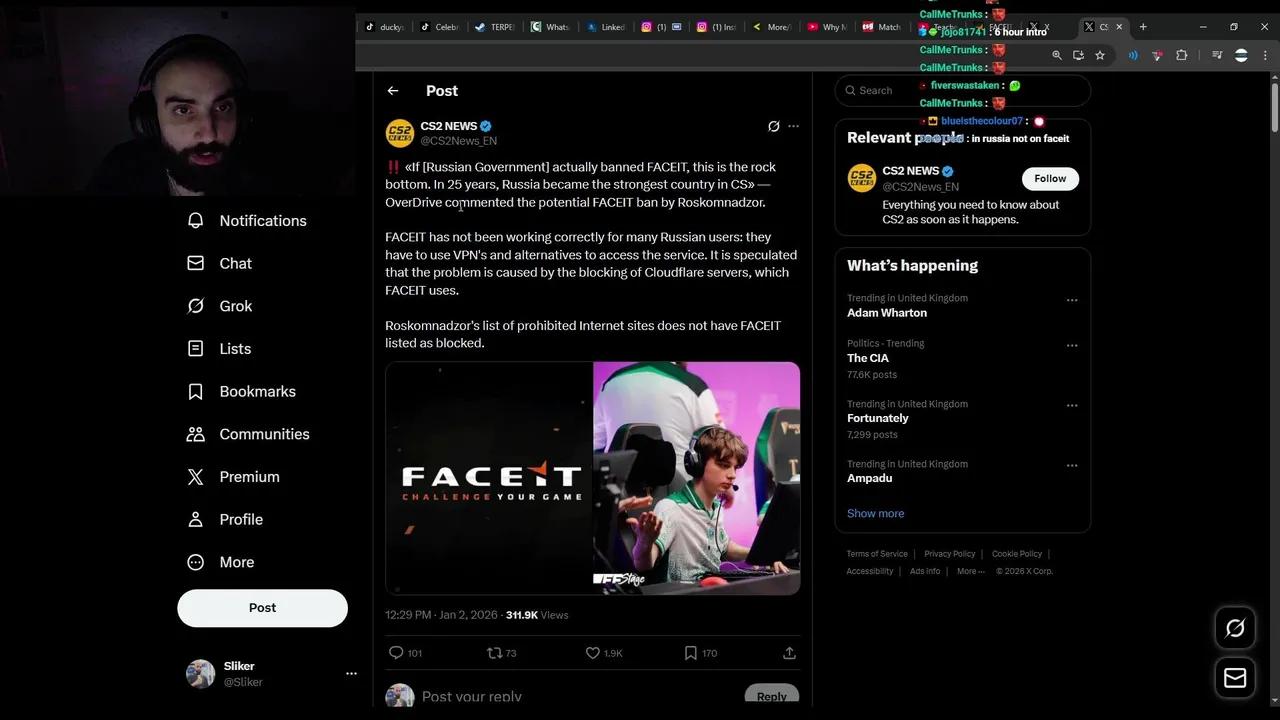Screen dimensions: 1280x720
Task: Open the player photo in the post
Action: click(697, 478)
